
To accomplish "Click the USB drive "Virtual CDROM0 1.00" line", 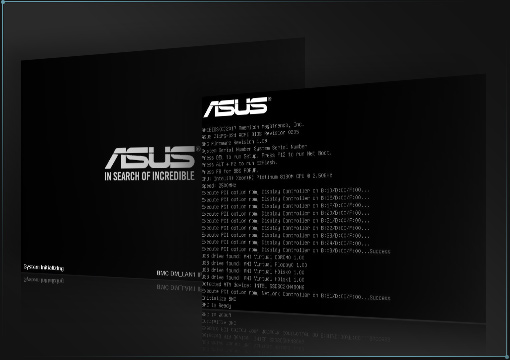I will click(253, 257).
